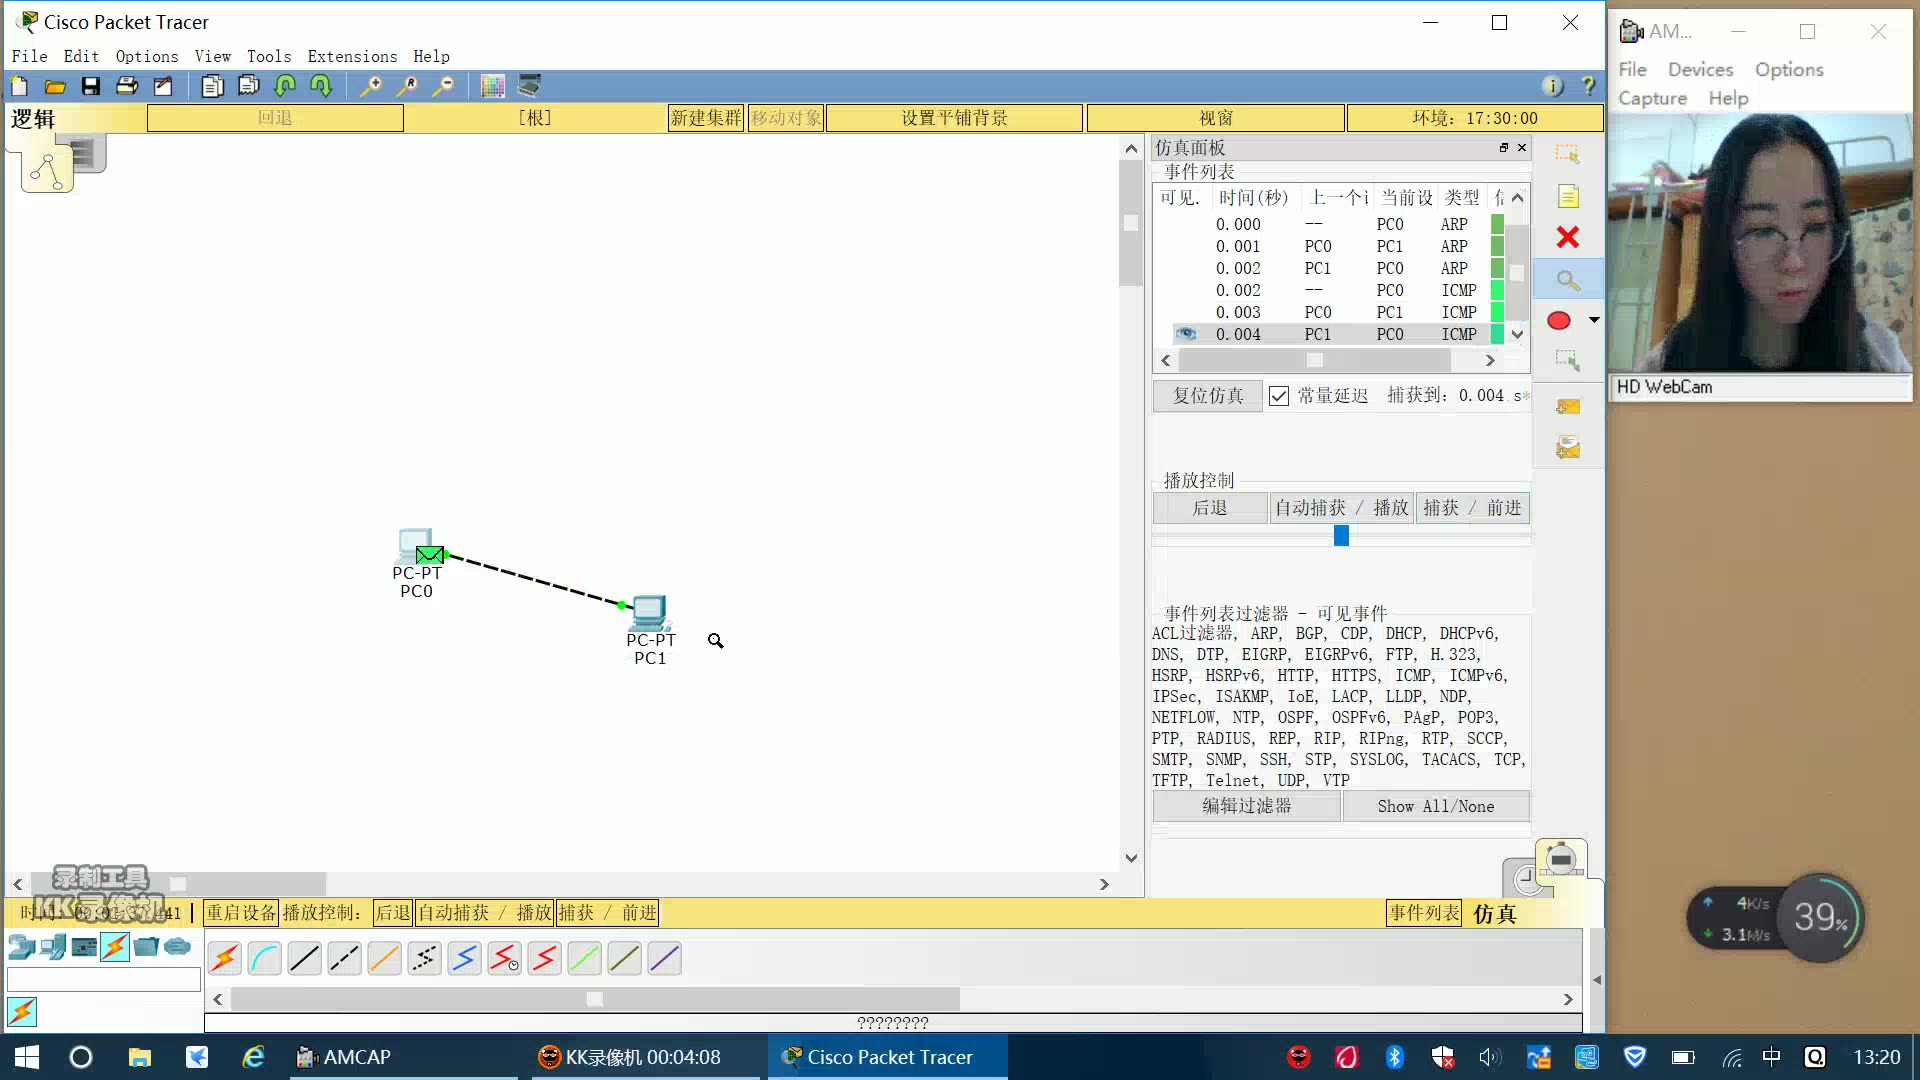1920x1080 pixels.
Task: Reset zoom with the R magnifier
Action: [407, 87]
